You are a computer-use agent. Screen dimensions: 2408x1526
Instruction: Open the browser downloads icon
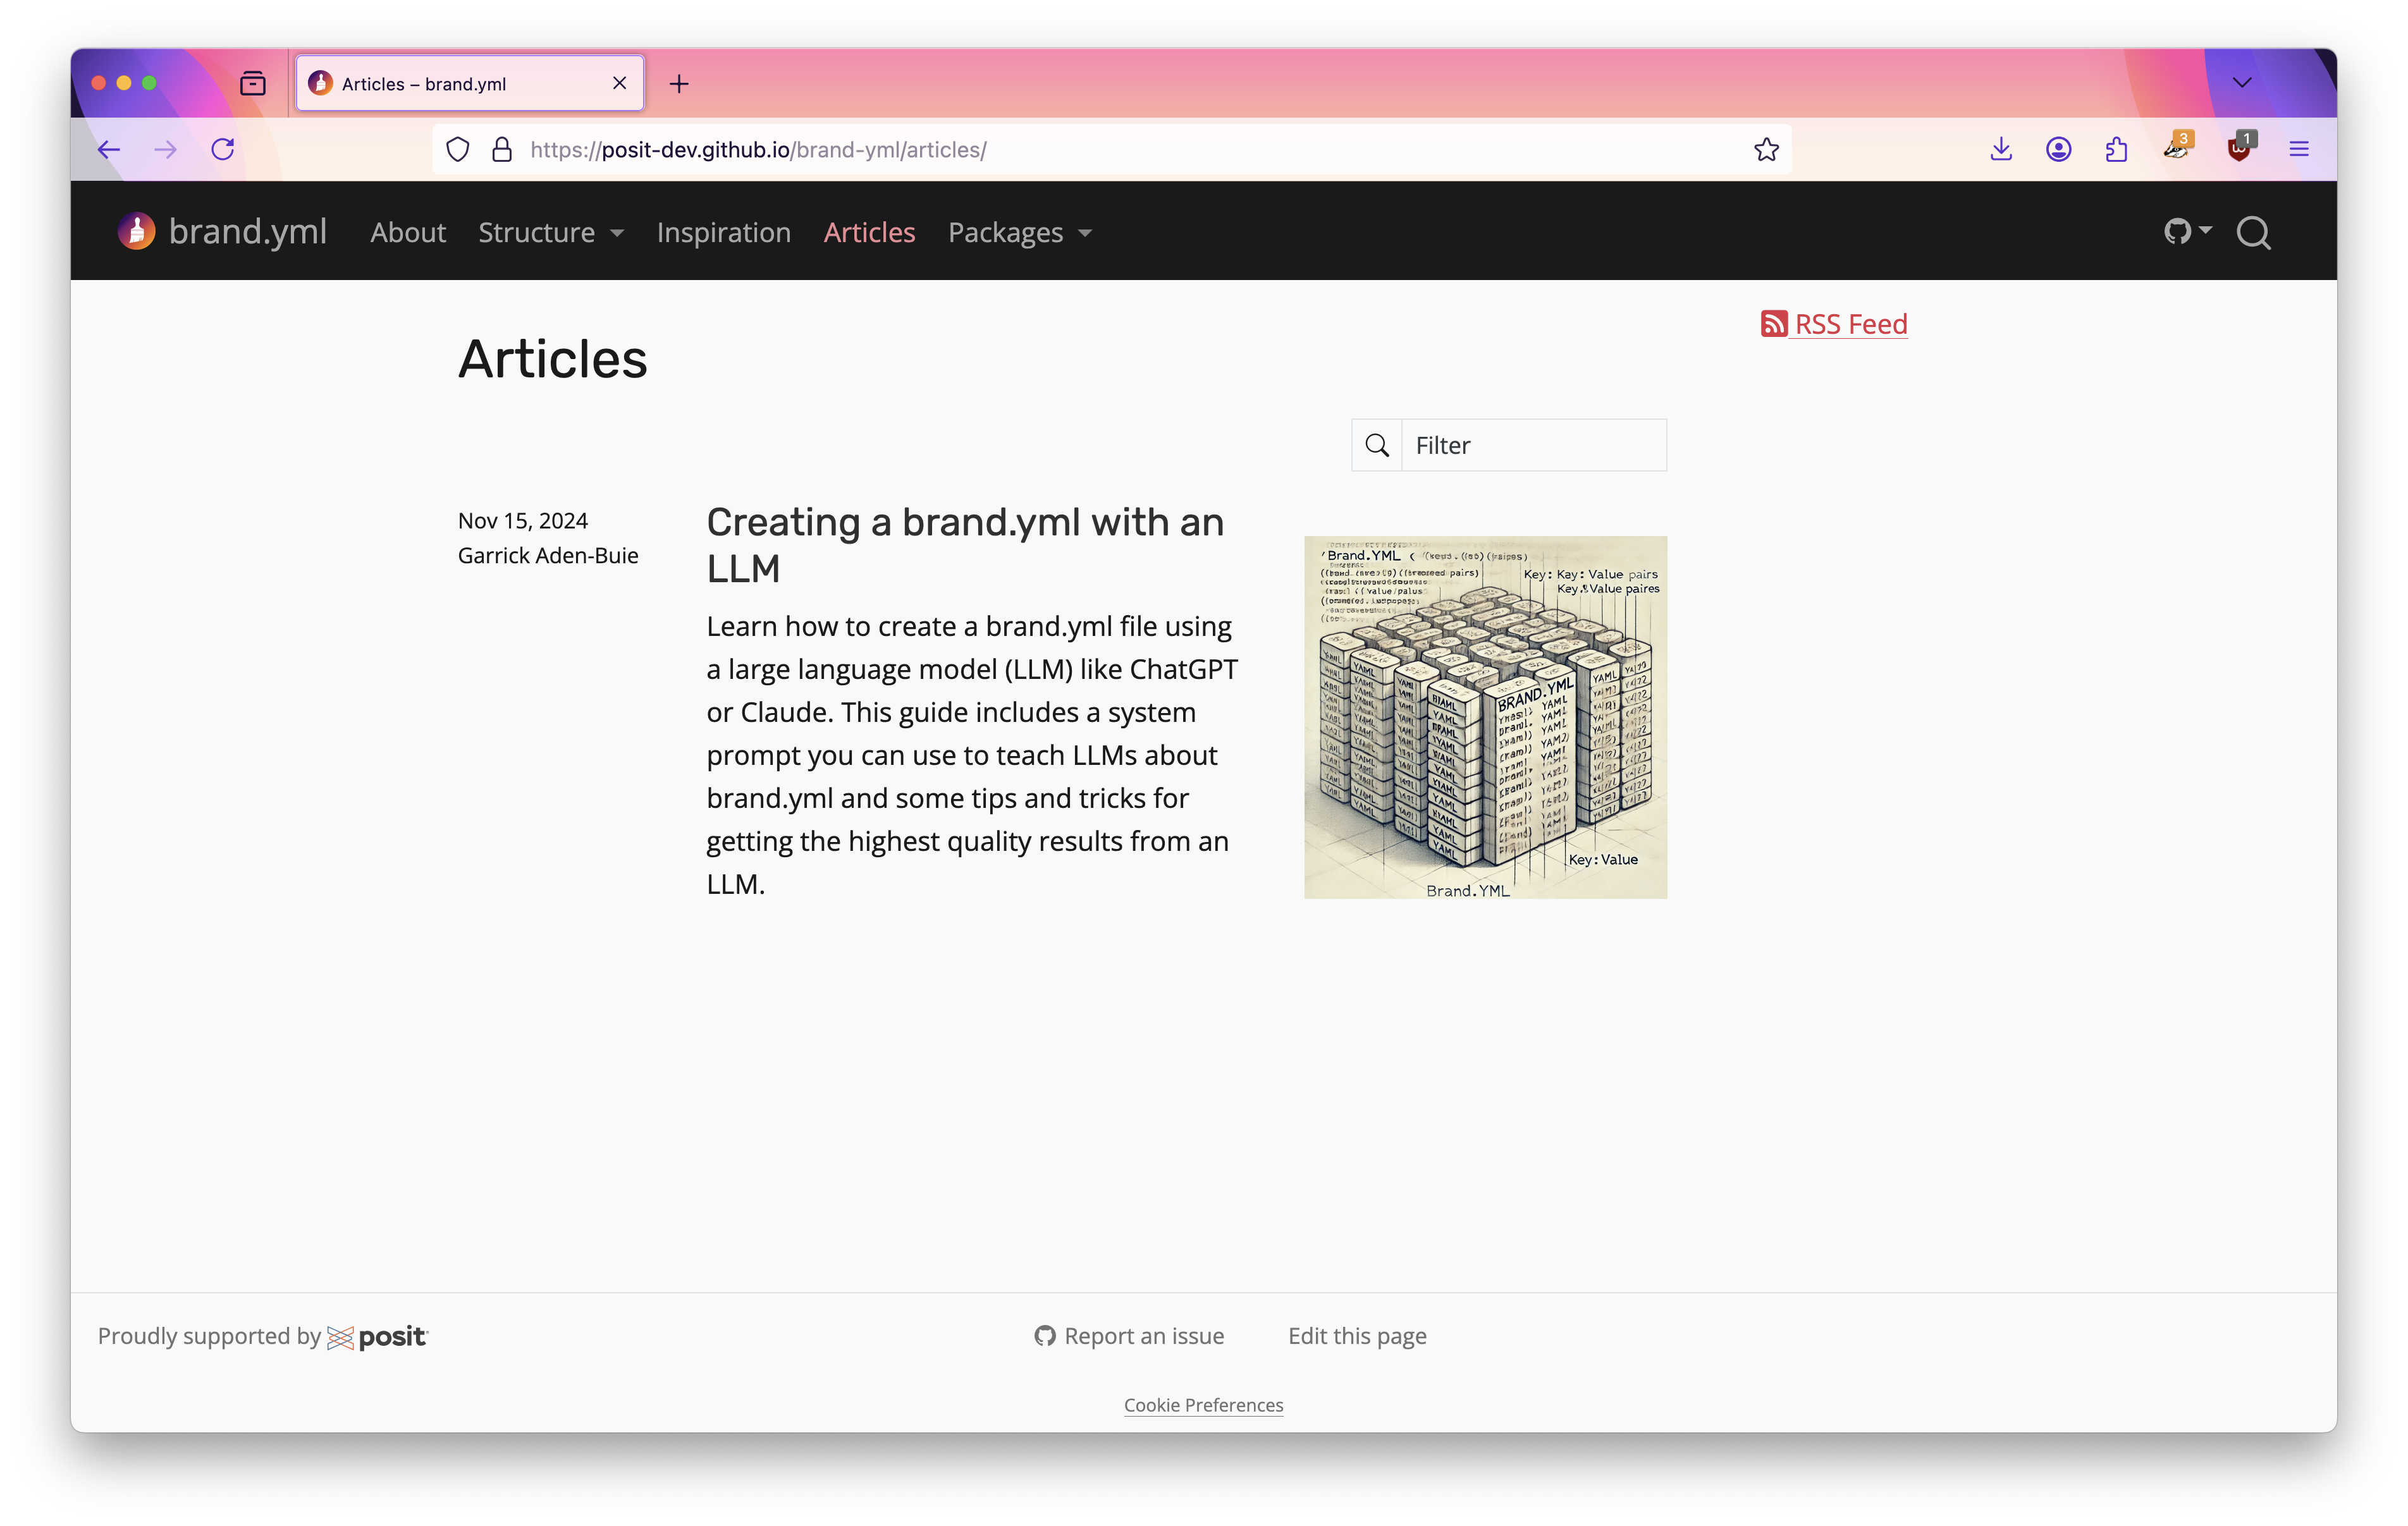tap(2001, 150)
